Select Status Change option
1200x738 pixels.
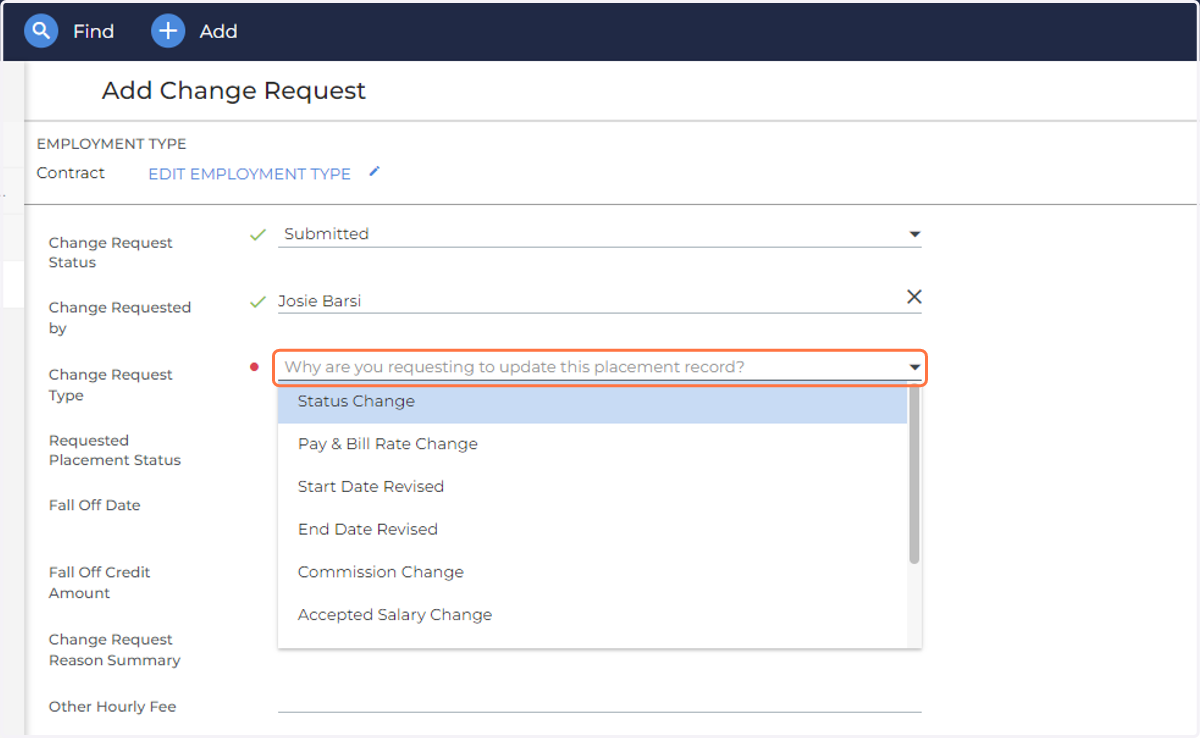tap(592, 402)
